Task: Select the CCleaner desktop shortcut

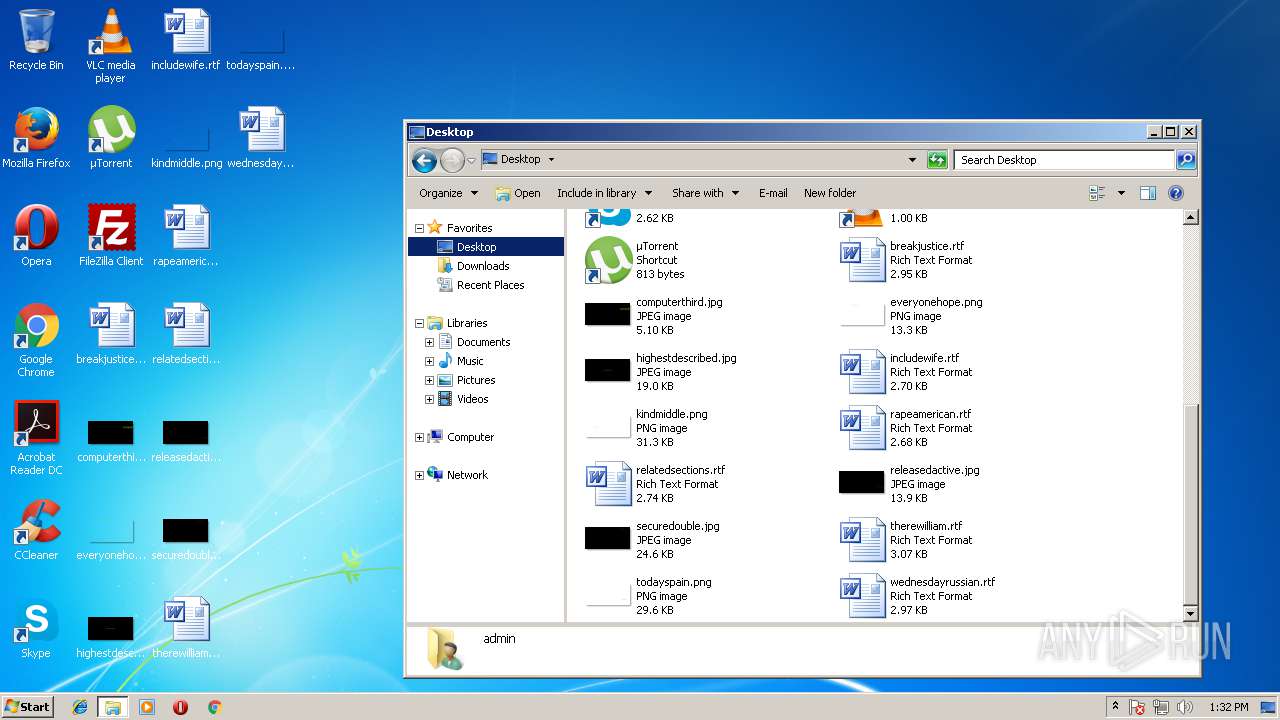Action: [x=36, y=530]
